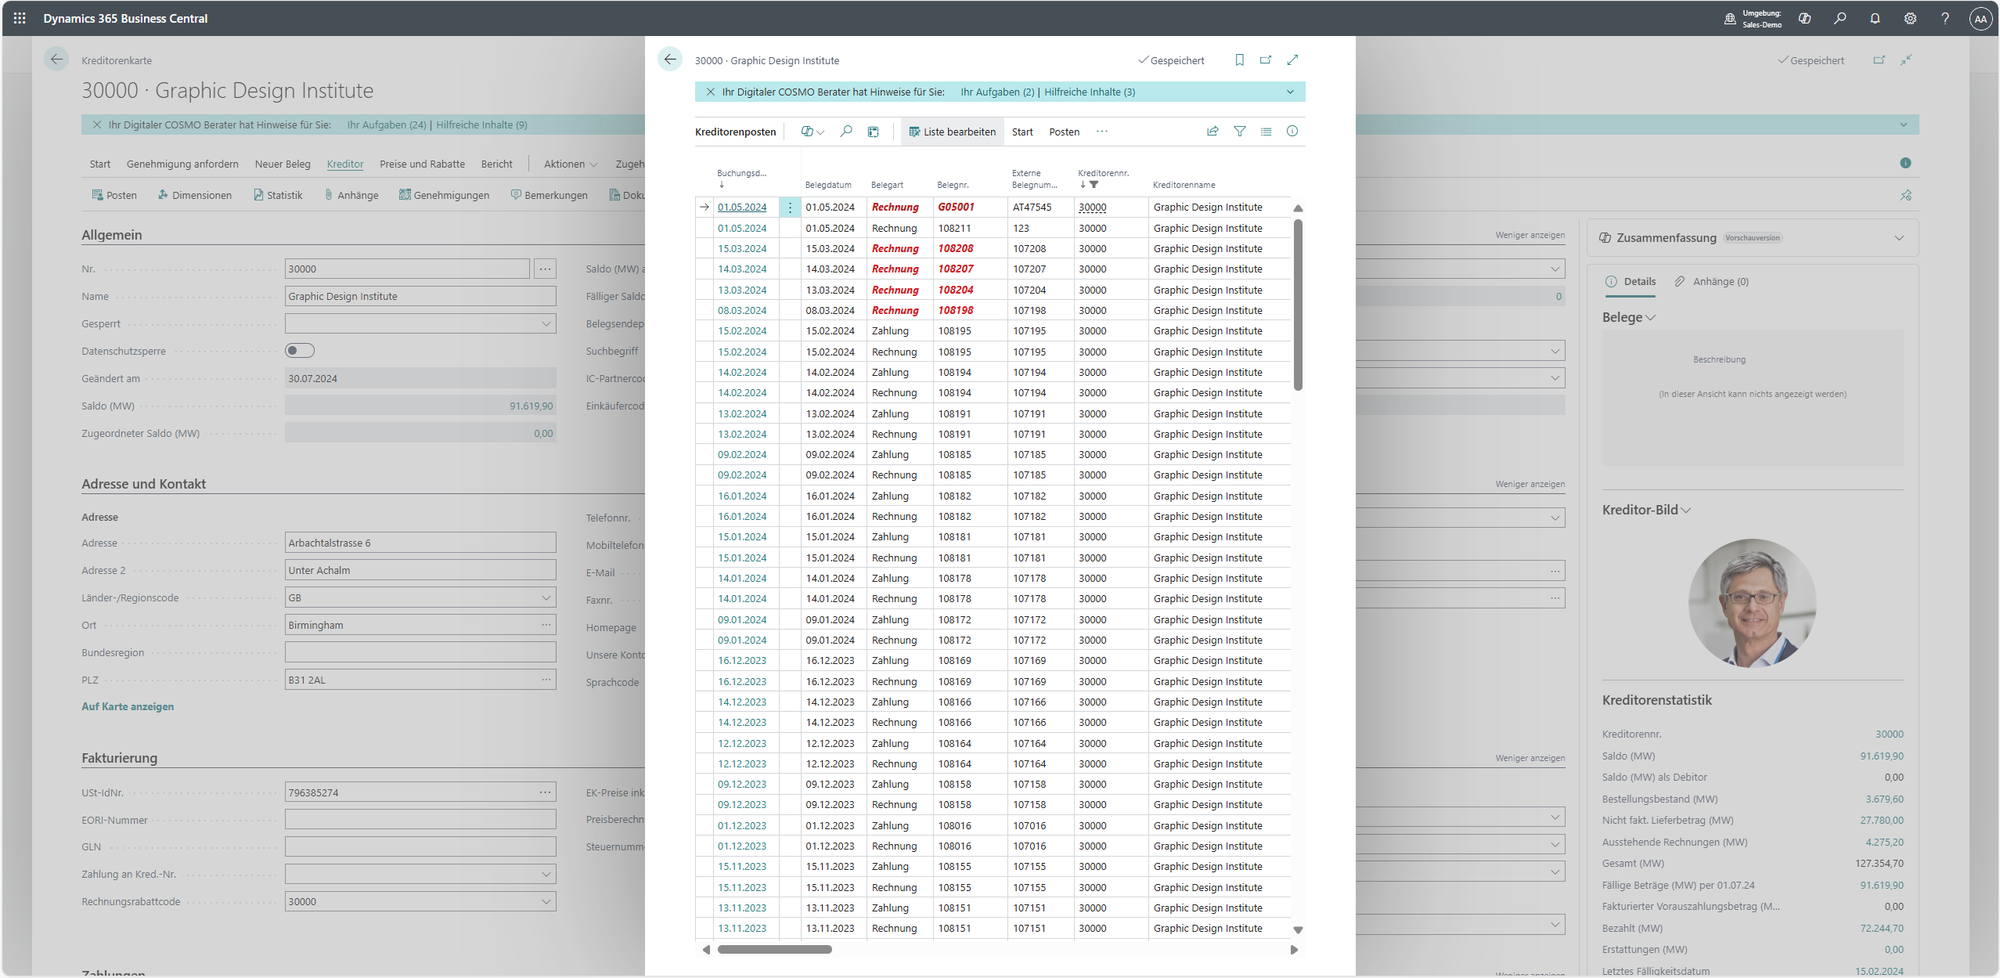The width and height of the screenshot is (2000, 978).
Task: Open the filter pane with funnel icon
Action: click(x=1239, y=131)
